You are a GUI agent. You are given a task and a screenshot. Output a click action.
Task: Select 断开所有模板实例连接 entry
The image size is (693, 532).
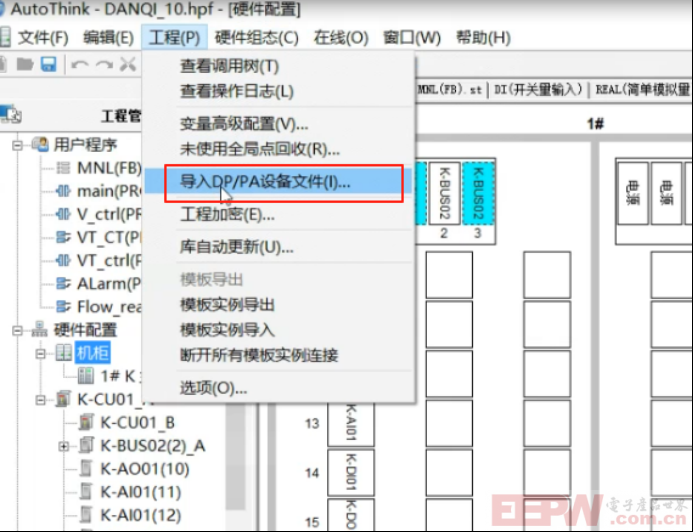click(259, 355)
